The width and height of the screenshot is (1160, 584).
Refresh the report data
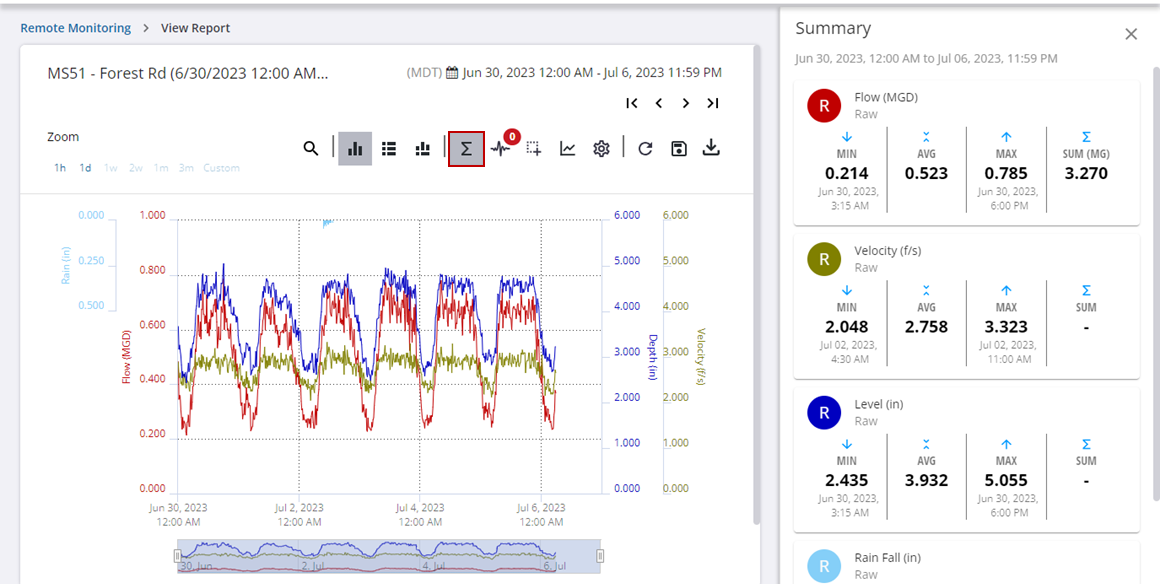click(x=645, y=149)
